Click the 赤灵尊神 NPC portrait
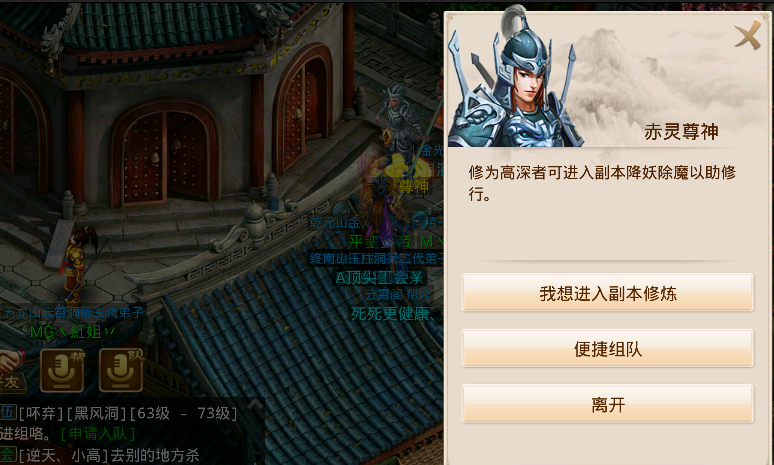774x465 pixels. click(514, 79)
